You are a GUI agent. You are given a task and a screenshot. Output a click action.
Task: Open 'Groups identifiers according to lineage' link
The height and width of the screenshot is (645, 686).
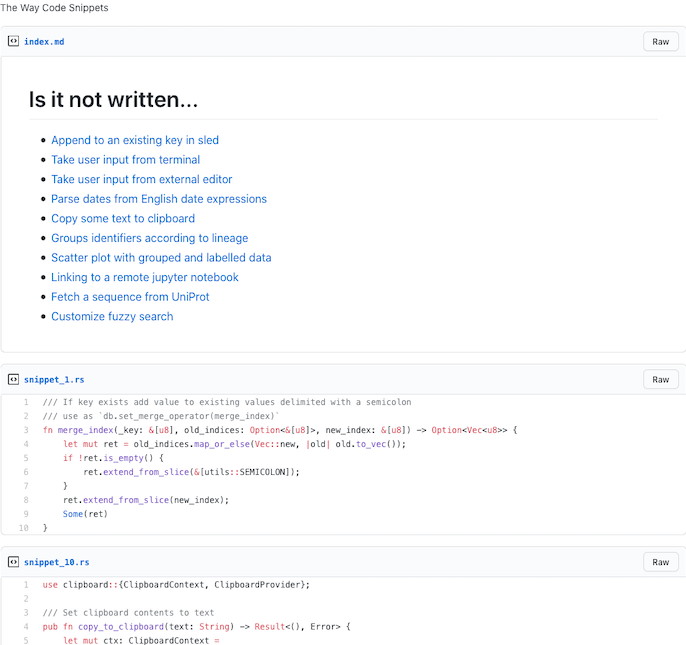pyautogui.click(x=150, y=238)
